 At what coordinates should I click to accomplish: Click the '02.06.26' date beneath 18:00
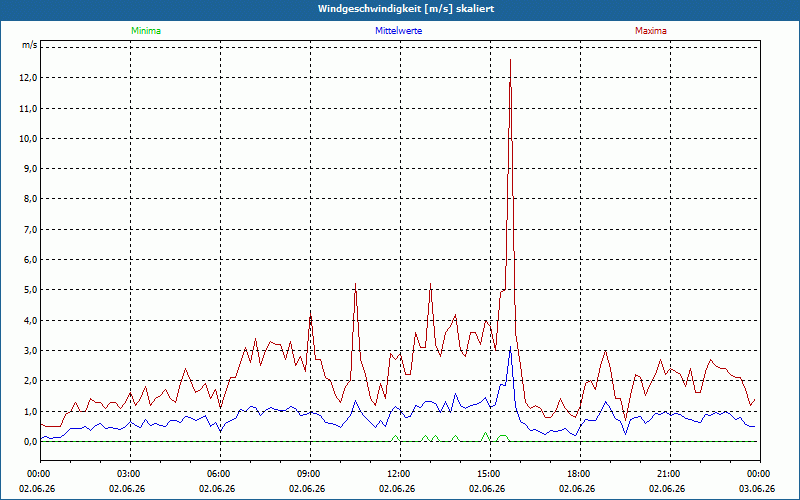click(x=577, y=488)
